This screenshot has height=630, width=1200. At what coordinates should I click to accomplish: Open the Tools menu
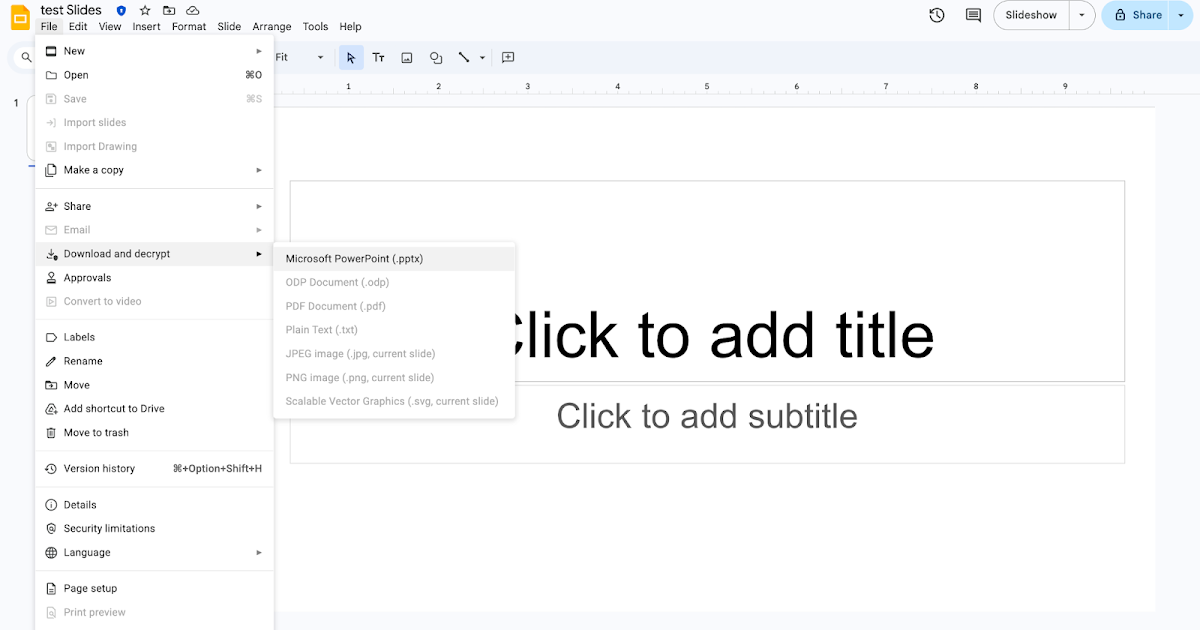315,26
